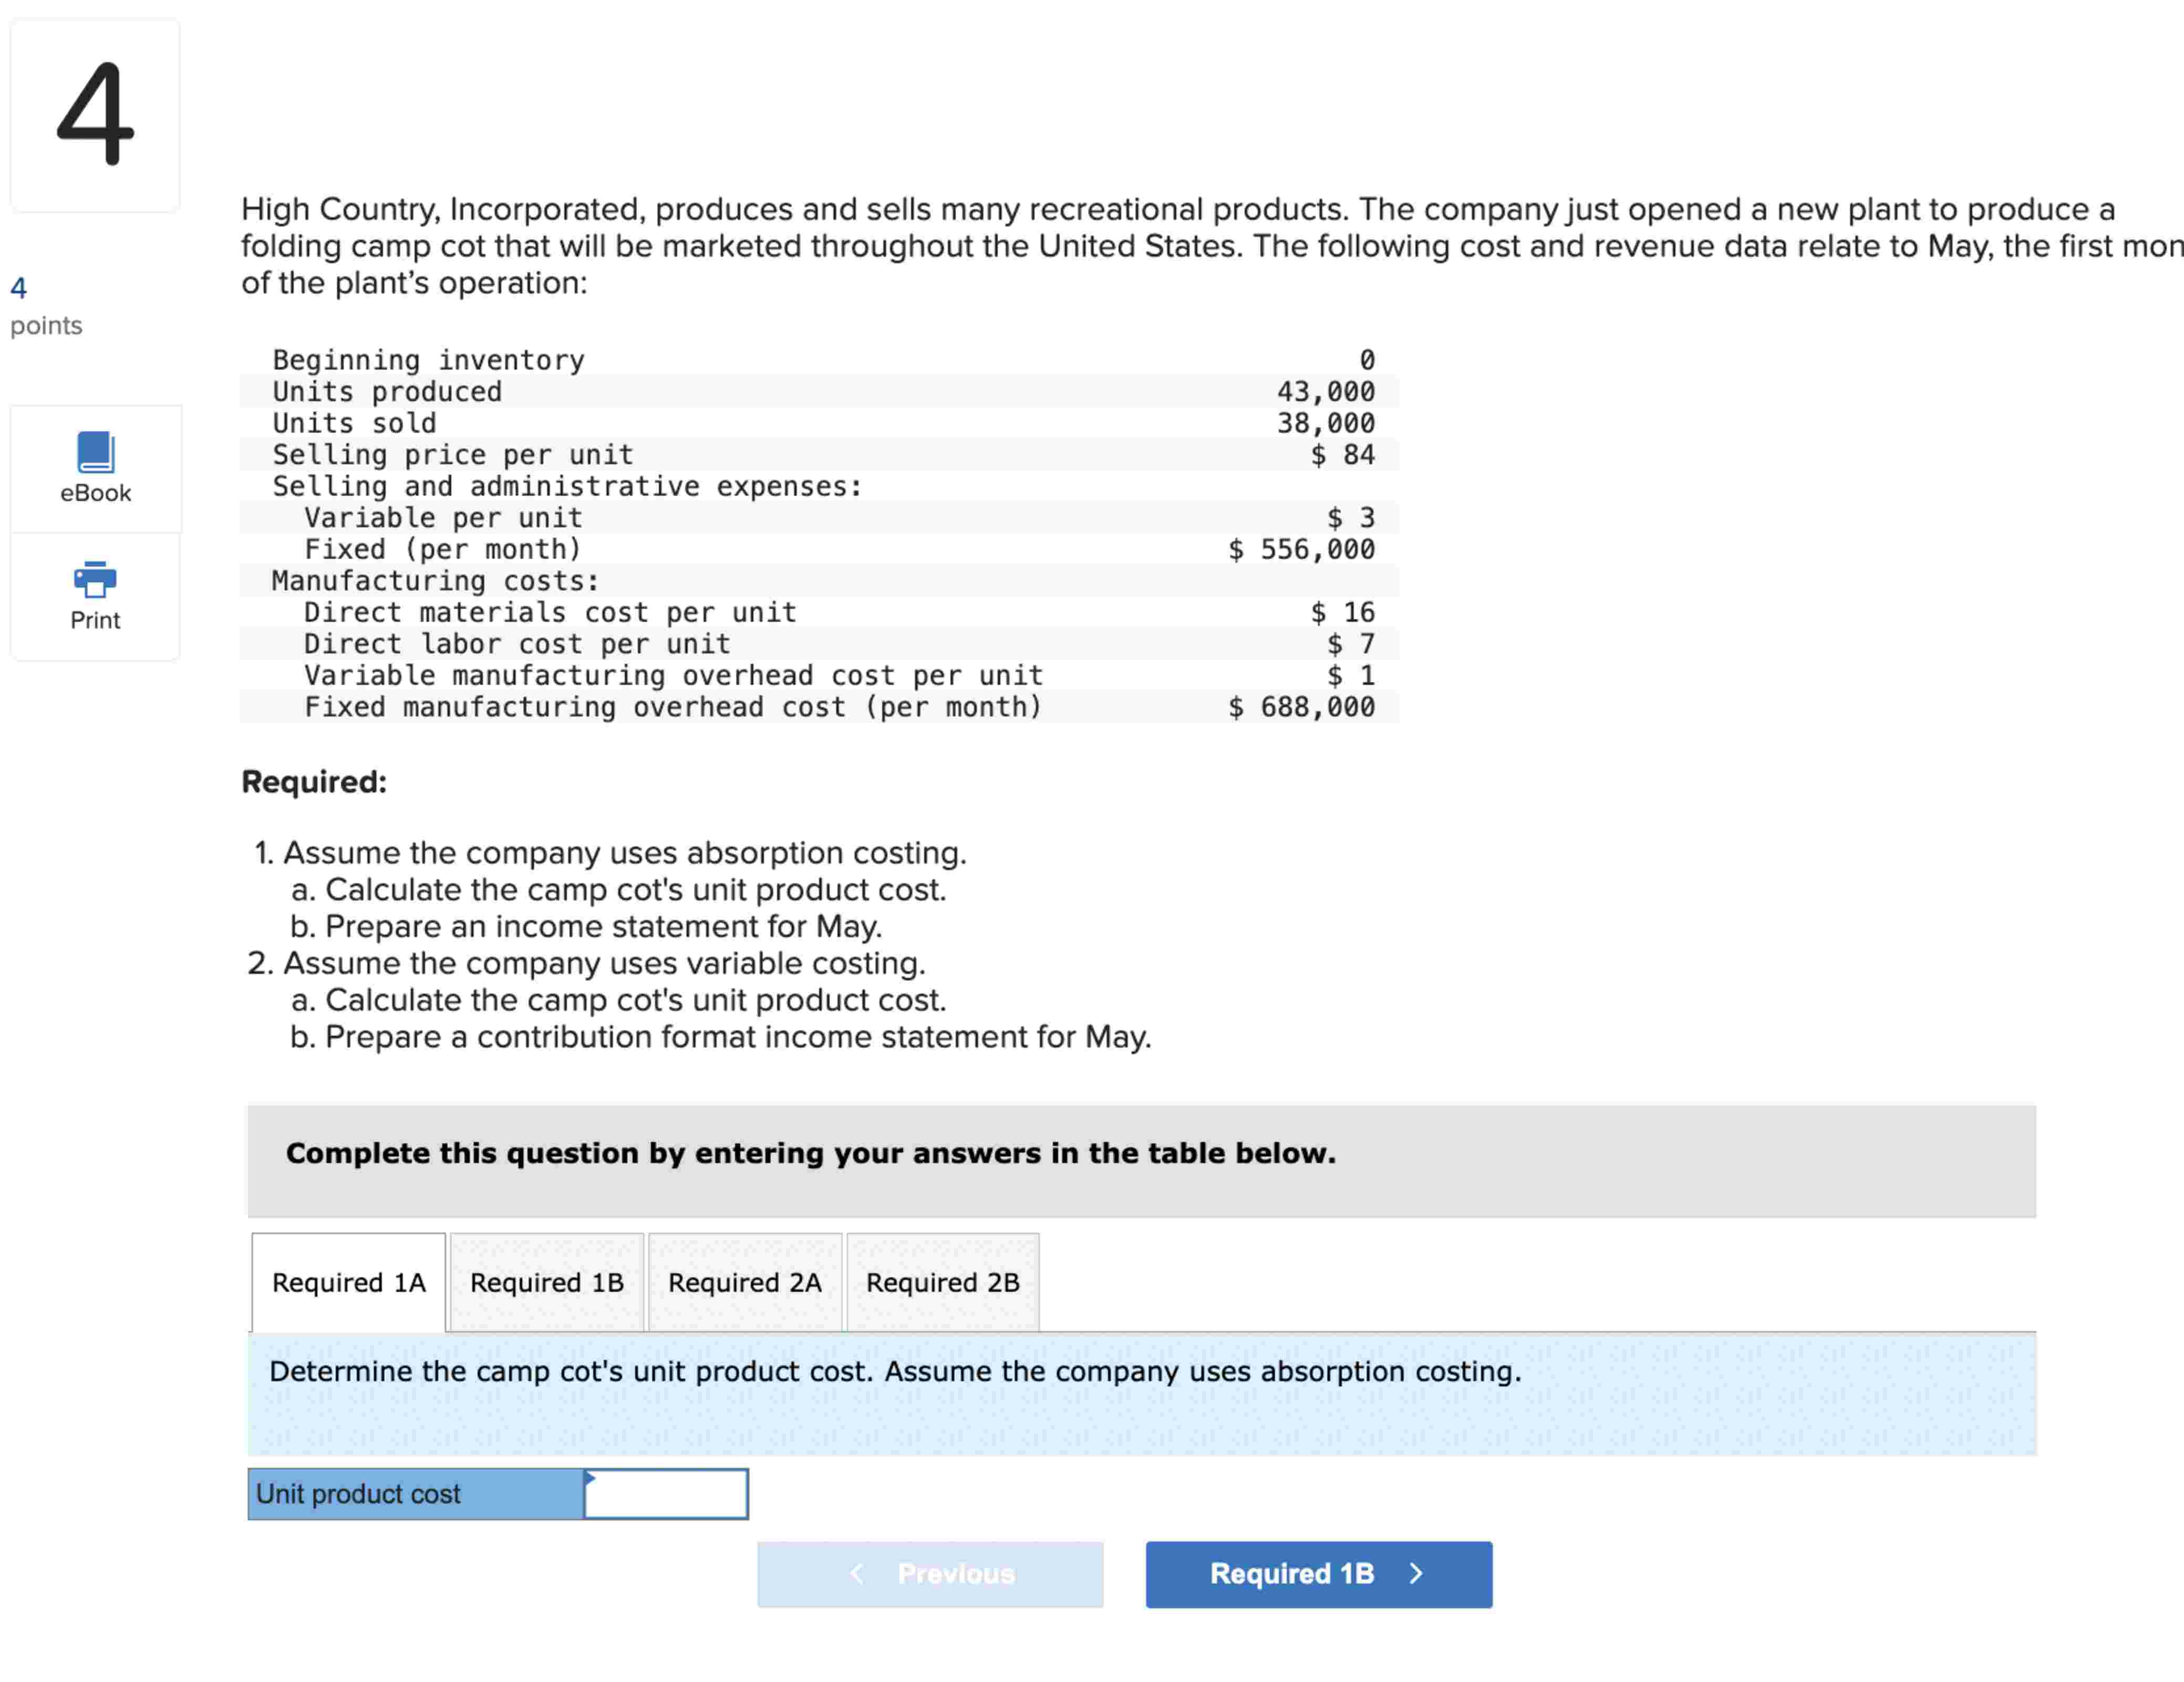
Task: Click the Unit product cost label cell
Action: pos(415,1494)
